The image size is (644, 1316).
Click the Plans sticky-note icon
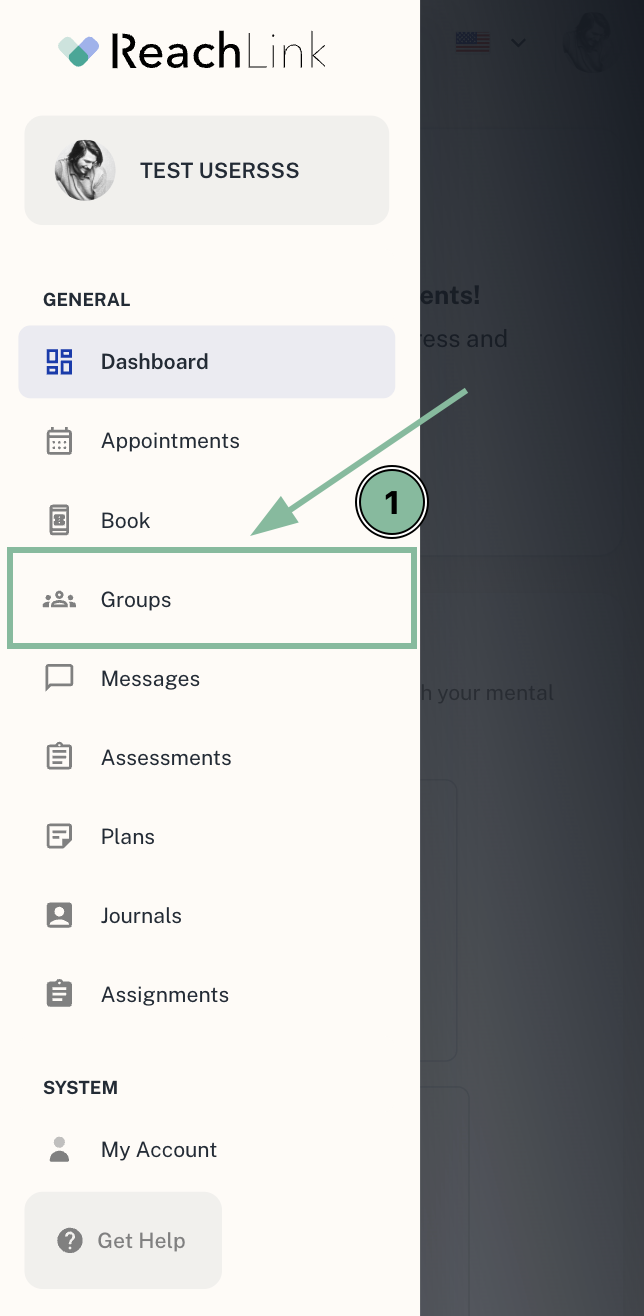(60, 836)
